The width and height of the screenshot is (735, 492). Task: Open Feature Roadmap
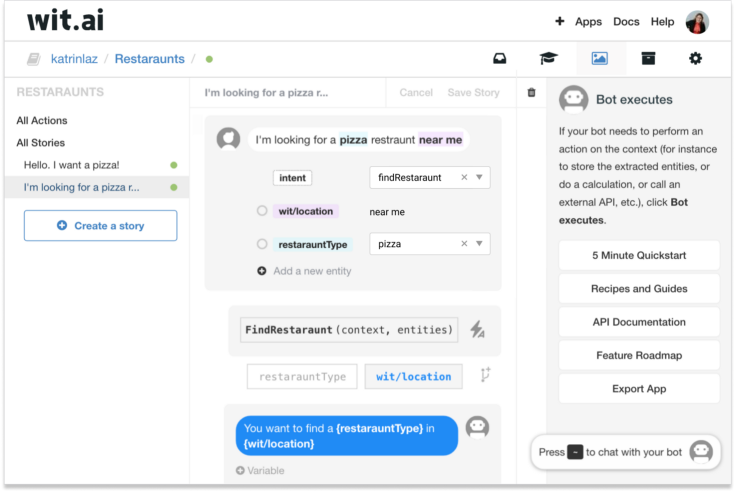639,355
